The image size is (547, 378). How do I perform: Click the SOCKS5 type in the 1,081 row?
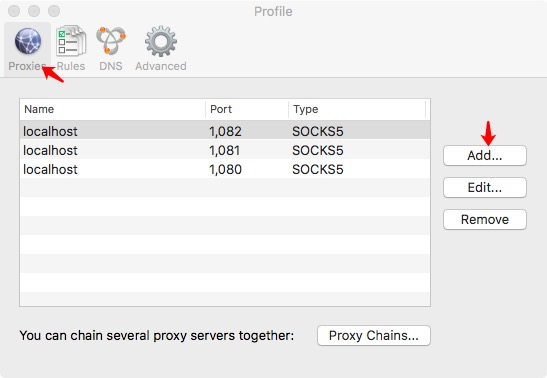[318, 151]
